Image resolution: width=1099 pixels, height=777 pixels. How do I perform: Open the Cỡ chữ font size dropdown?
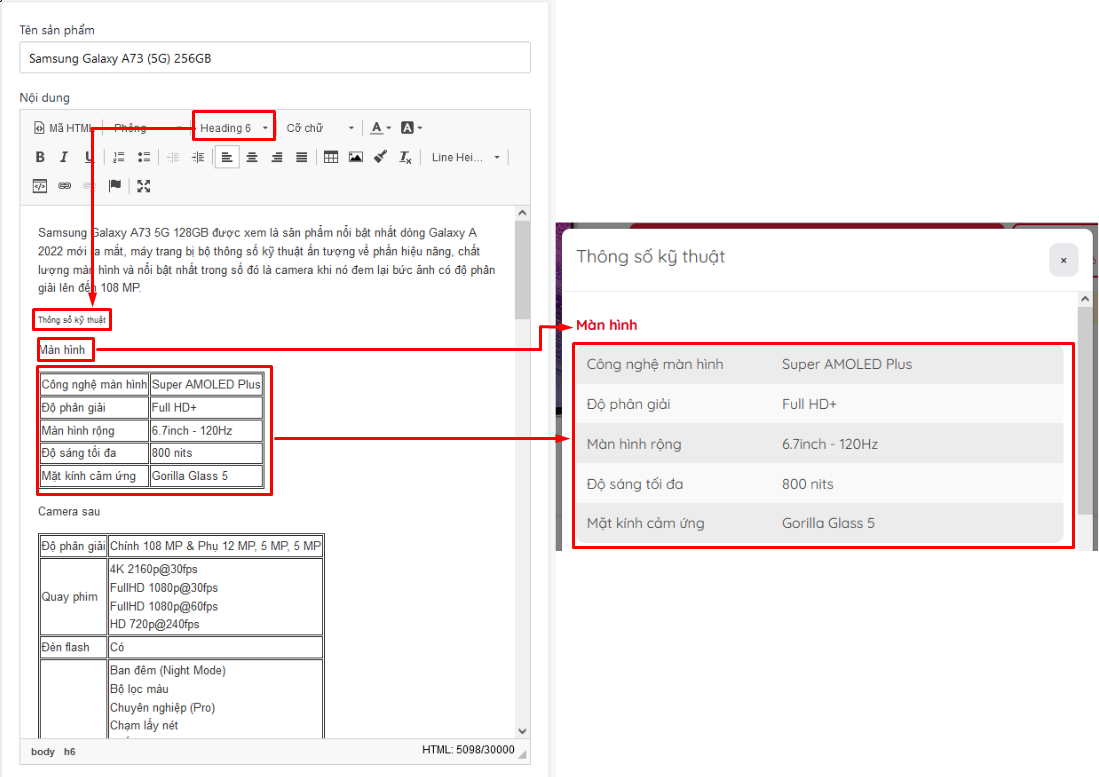click(x=320, y=128)
